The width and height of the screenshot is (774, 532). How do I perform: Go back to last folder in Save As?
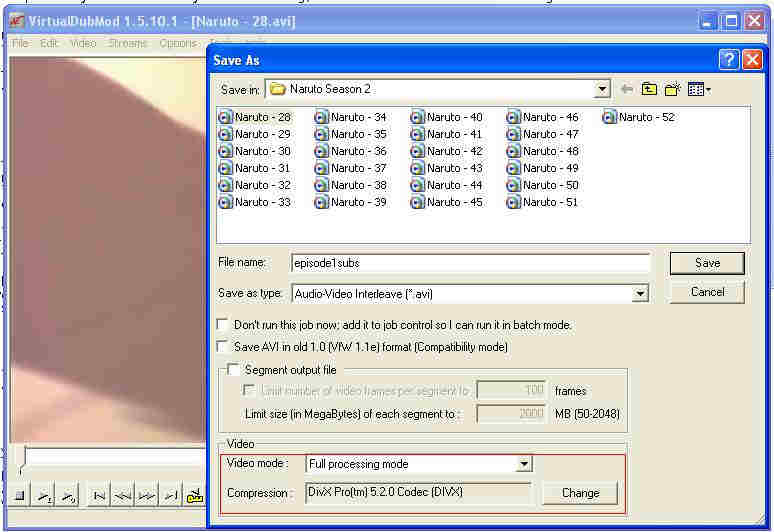626,89
